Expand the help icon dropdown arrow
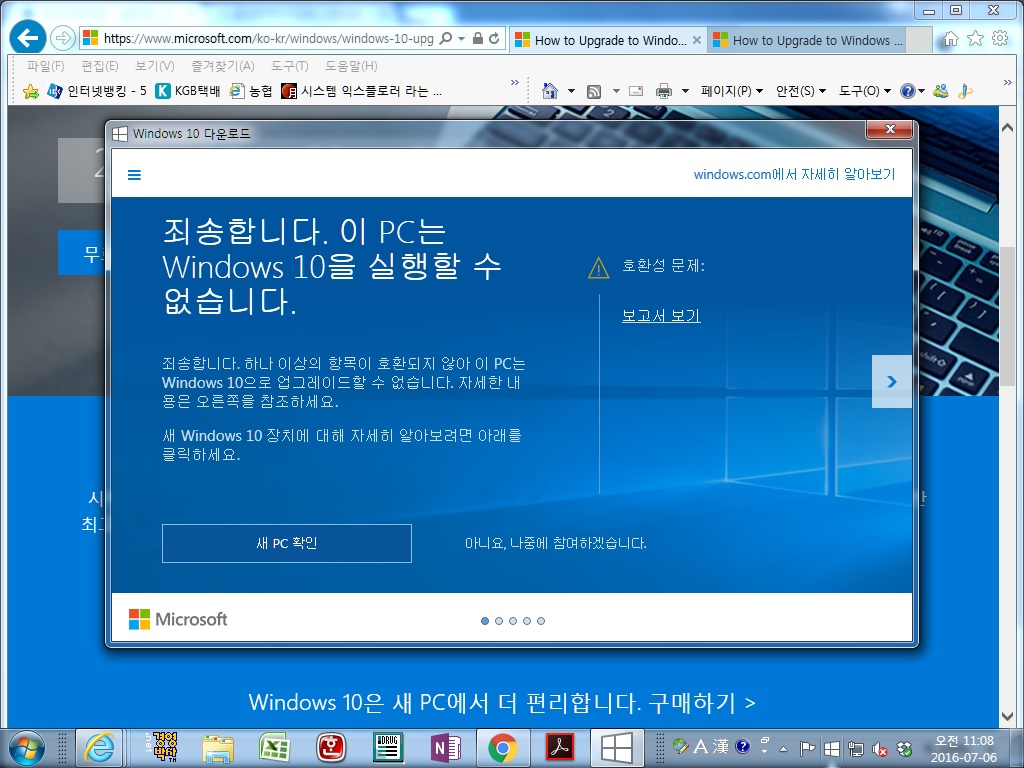This screenshot has height=768, width=1024. click(921, 91)
